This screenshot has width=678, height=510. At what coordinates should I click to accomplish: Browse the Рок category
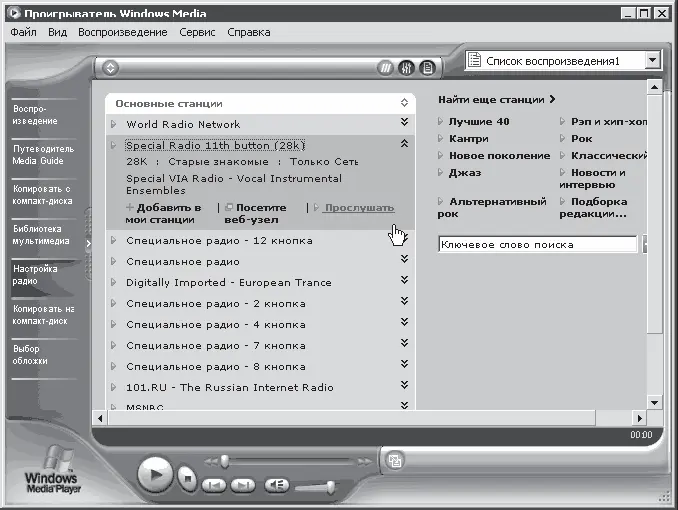click(x=582, y=139)
